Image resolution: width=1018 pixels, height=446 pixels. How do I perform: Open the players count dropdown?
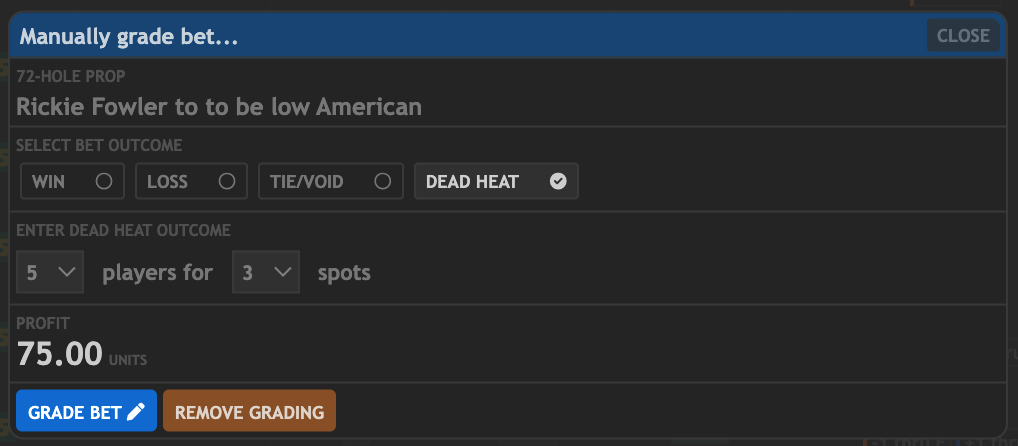point(50,272)
